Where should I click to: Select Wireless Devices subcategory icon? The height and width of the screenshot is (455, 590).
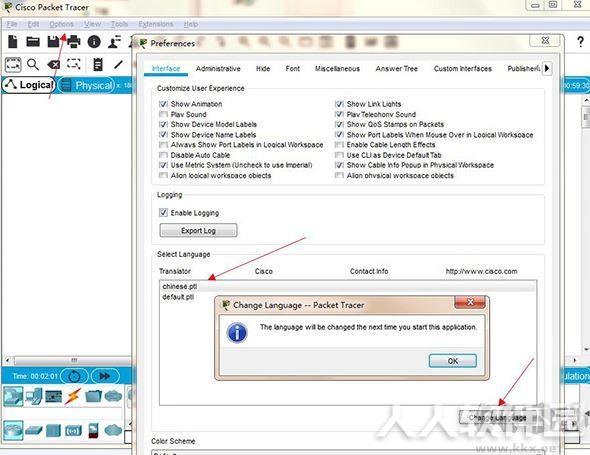pyautogui.click(x=73, y=430)
